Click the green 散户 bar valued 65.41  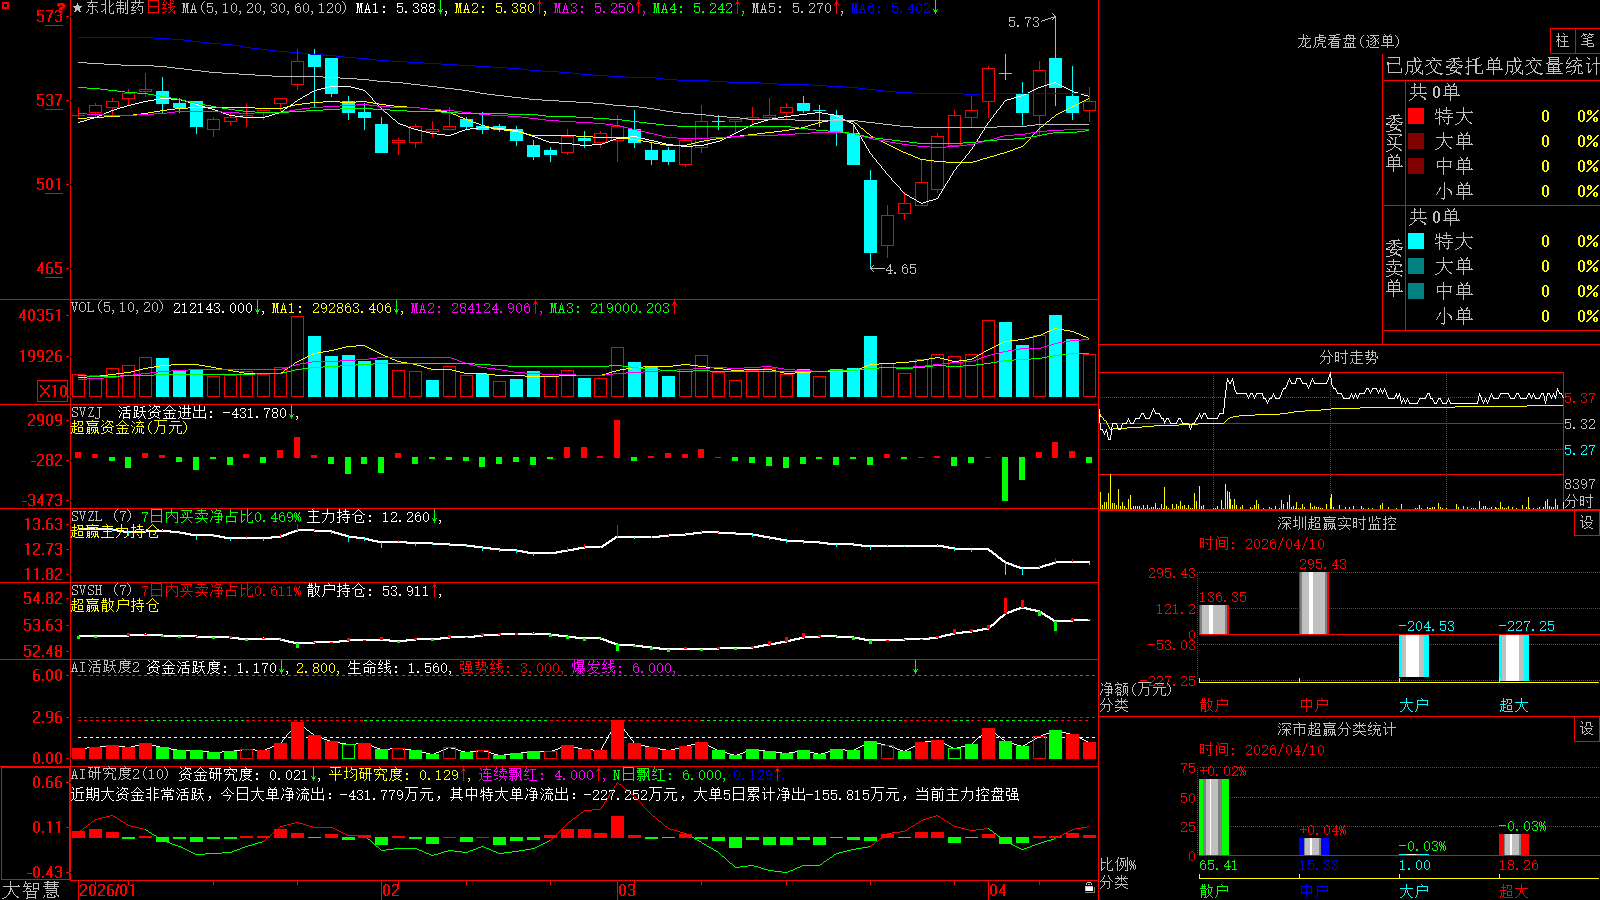pos(1214,817)
